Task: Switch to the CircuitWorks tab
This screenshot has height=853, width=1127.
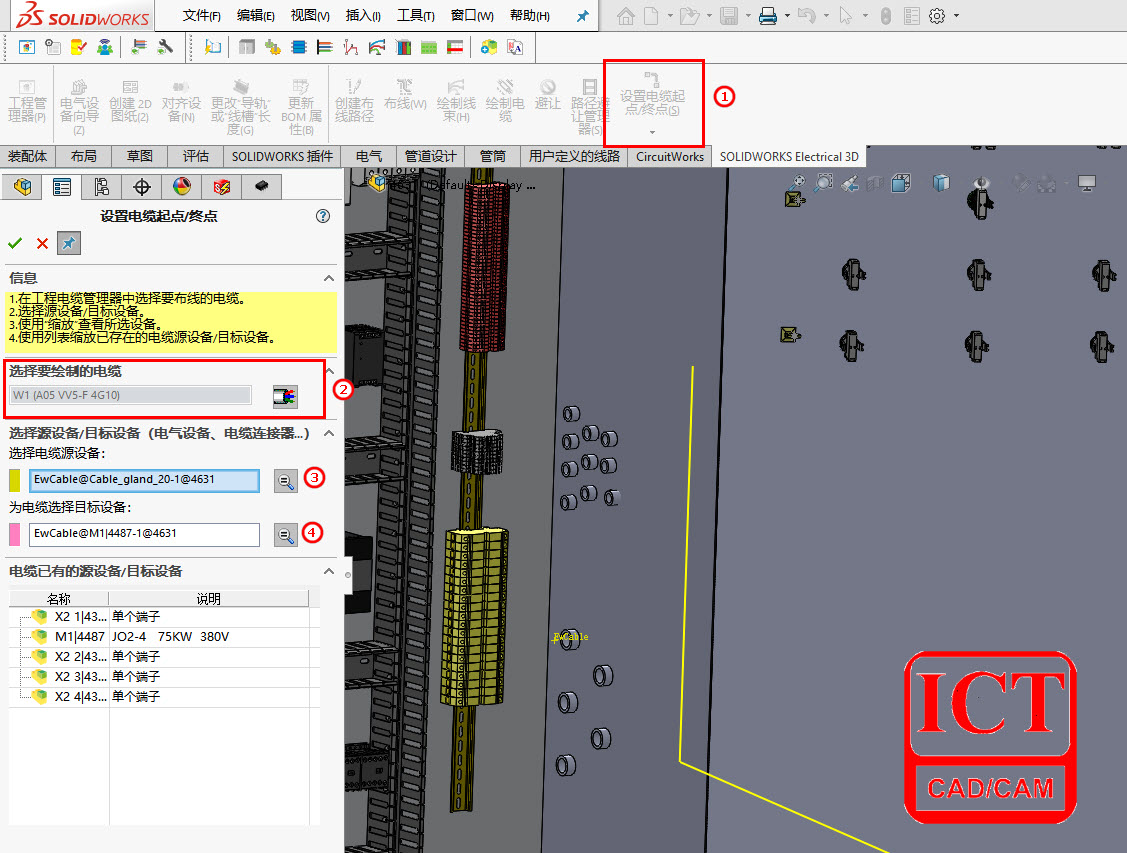Action: 670,156
